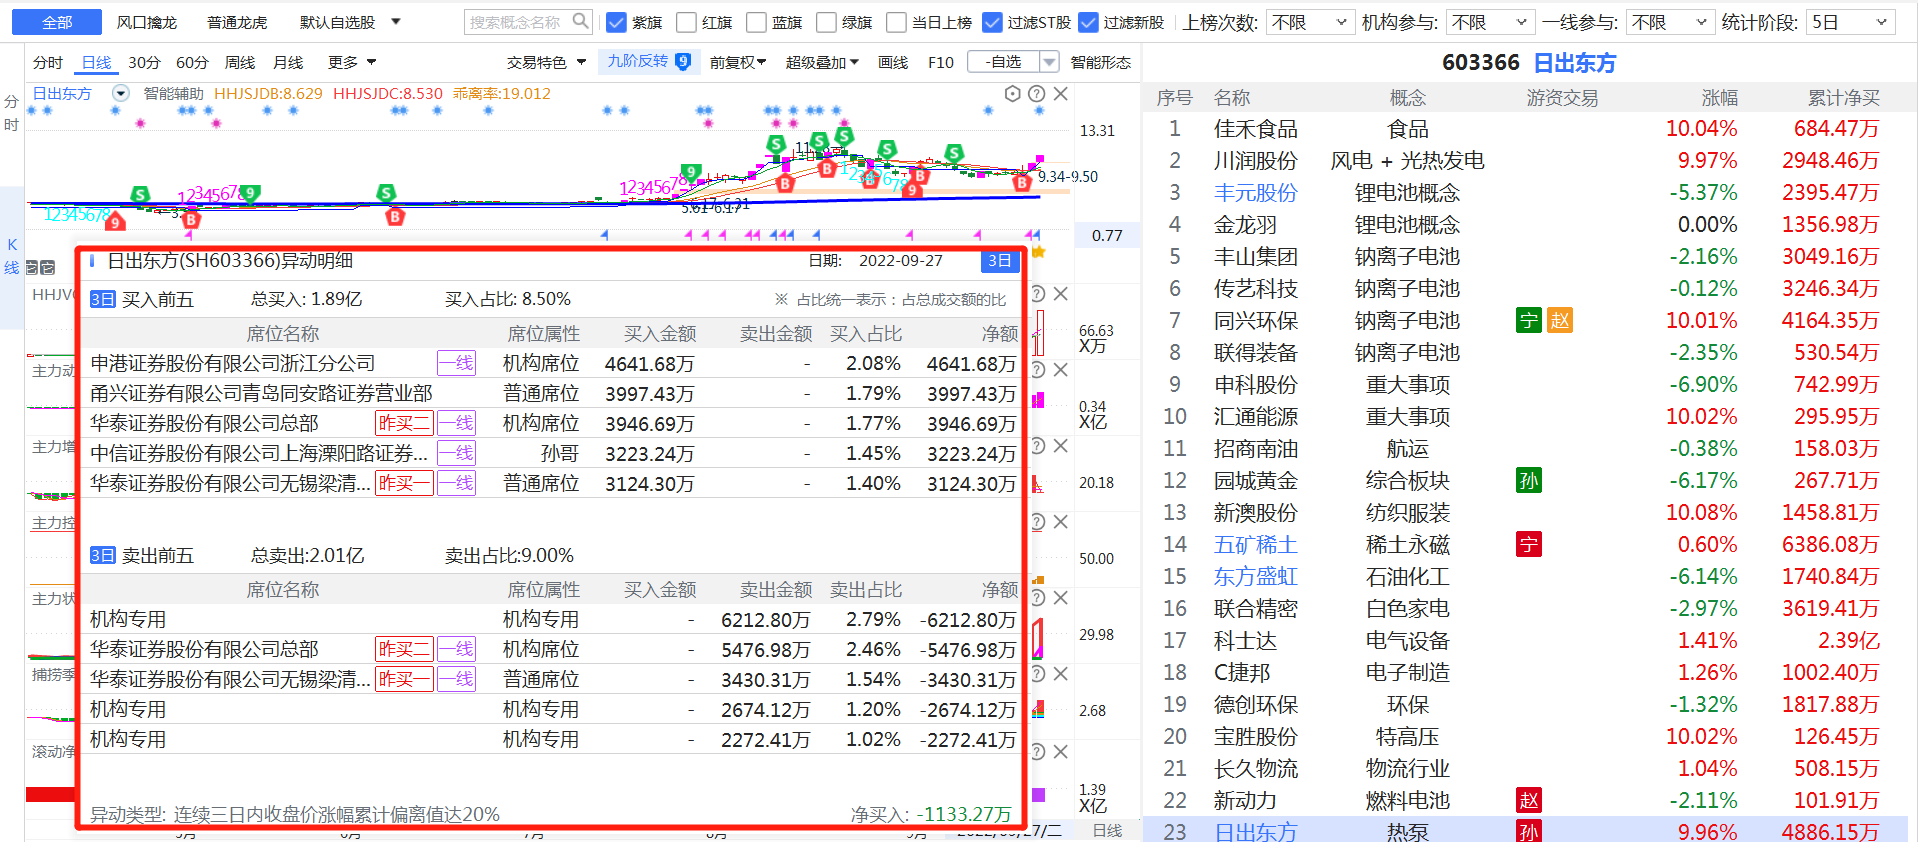Select the 分时 chart period tab
The image size is (1918, 842).
pos(48,62)
